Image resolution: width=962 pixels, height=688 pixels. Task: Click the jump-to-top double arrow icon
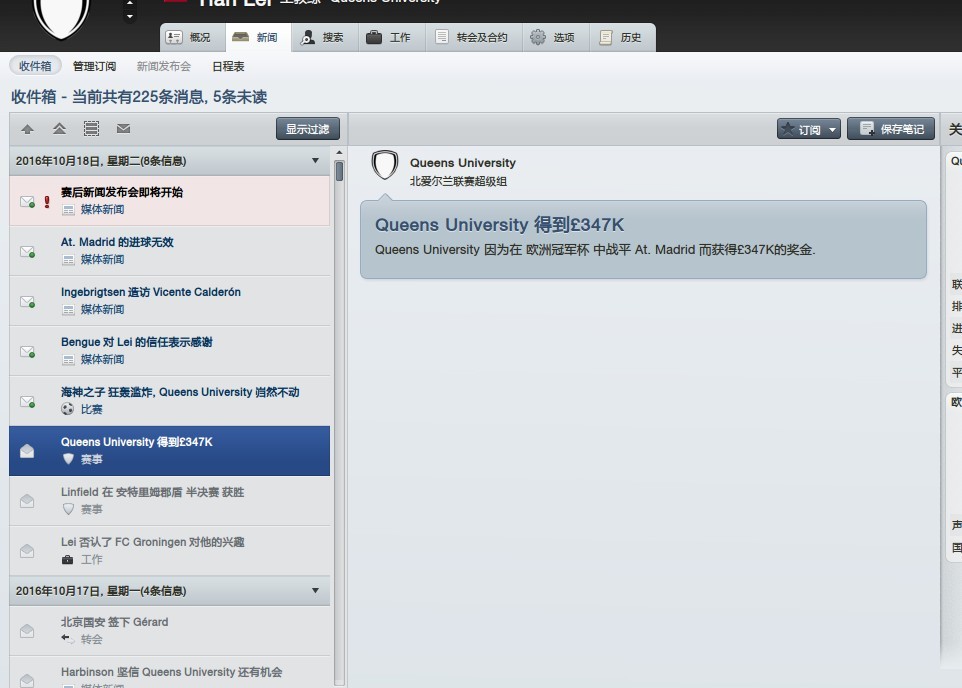point(59,129)
